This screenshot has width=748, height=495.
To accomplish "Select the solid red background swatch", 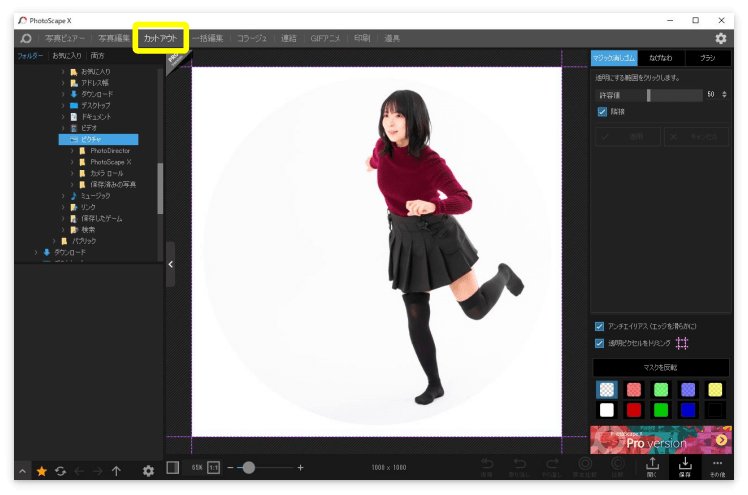I will point(634,410).
